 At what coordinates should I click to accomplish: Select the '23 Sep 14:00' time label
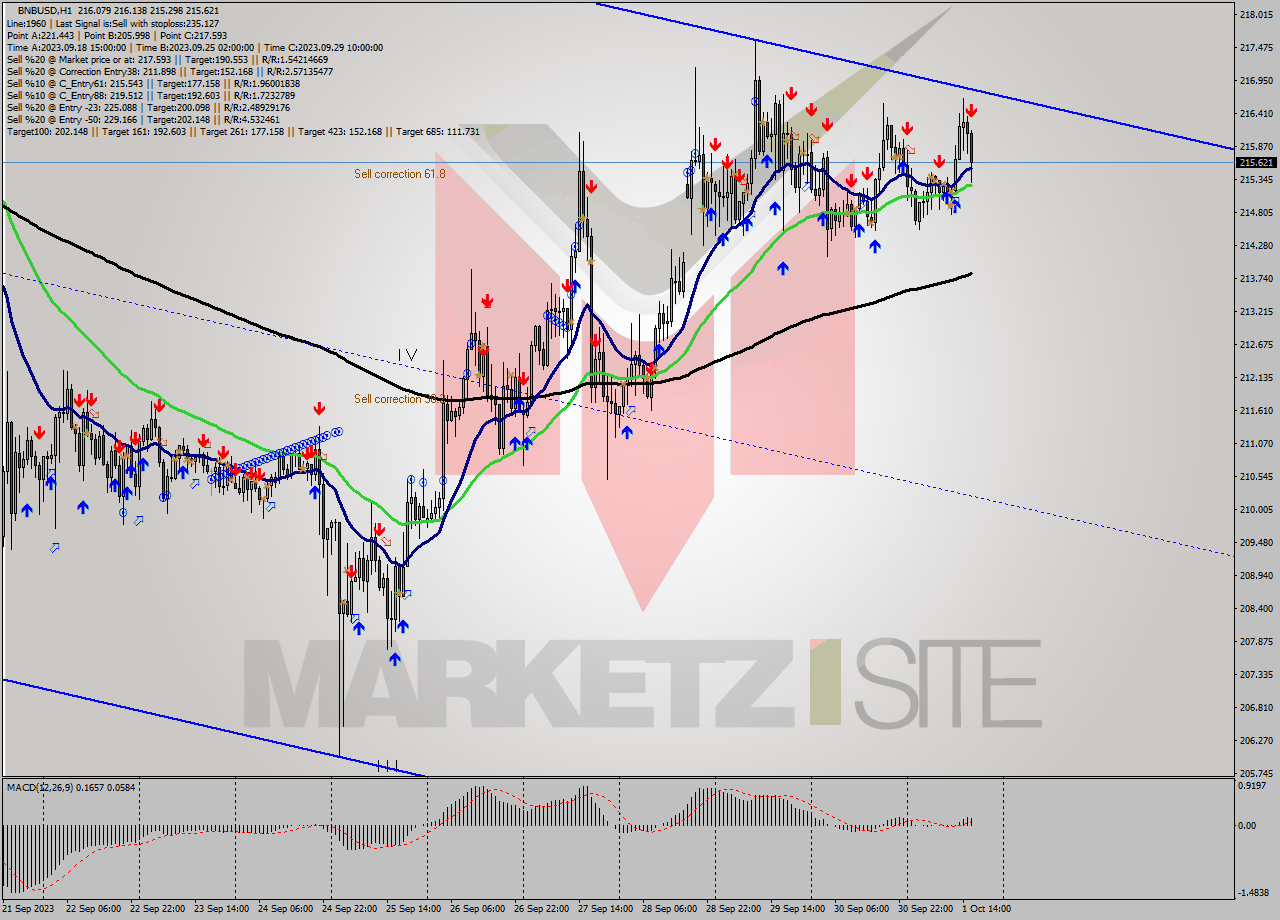click(x=221, y=909)
